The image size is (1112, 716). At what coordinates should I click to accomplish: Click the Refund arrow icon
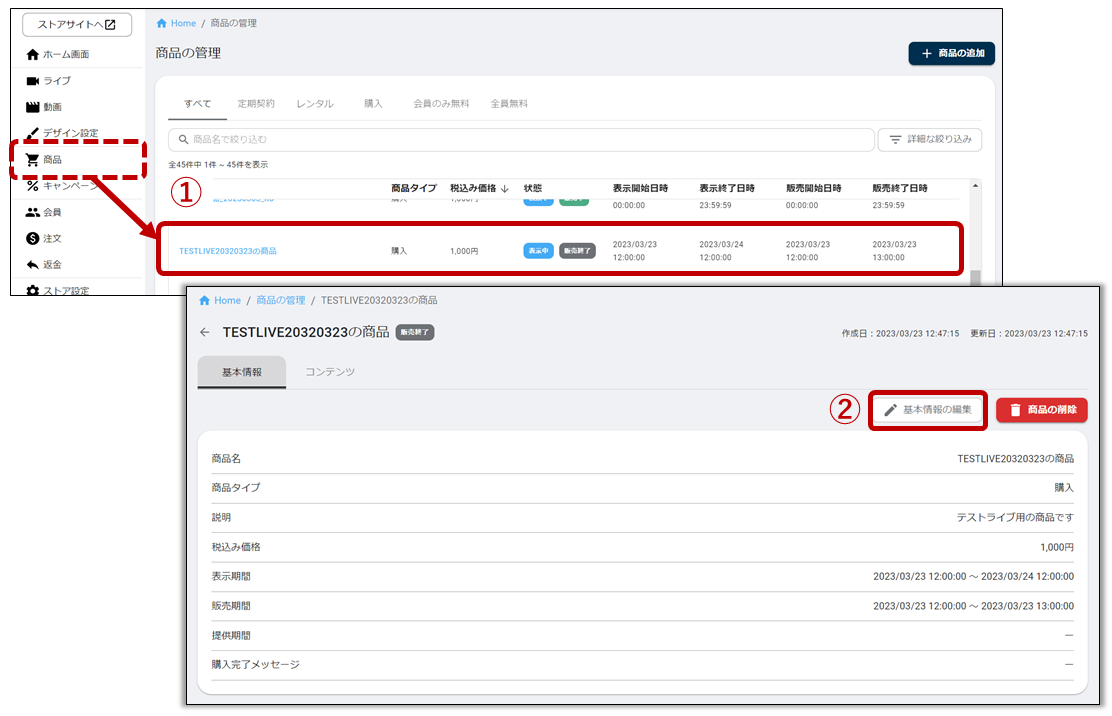click(33, 265)
